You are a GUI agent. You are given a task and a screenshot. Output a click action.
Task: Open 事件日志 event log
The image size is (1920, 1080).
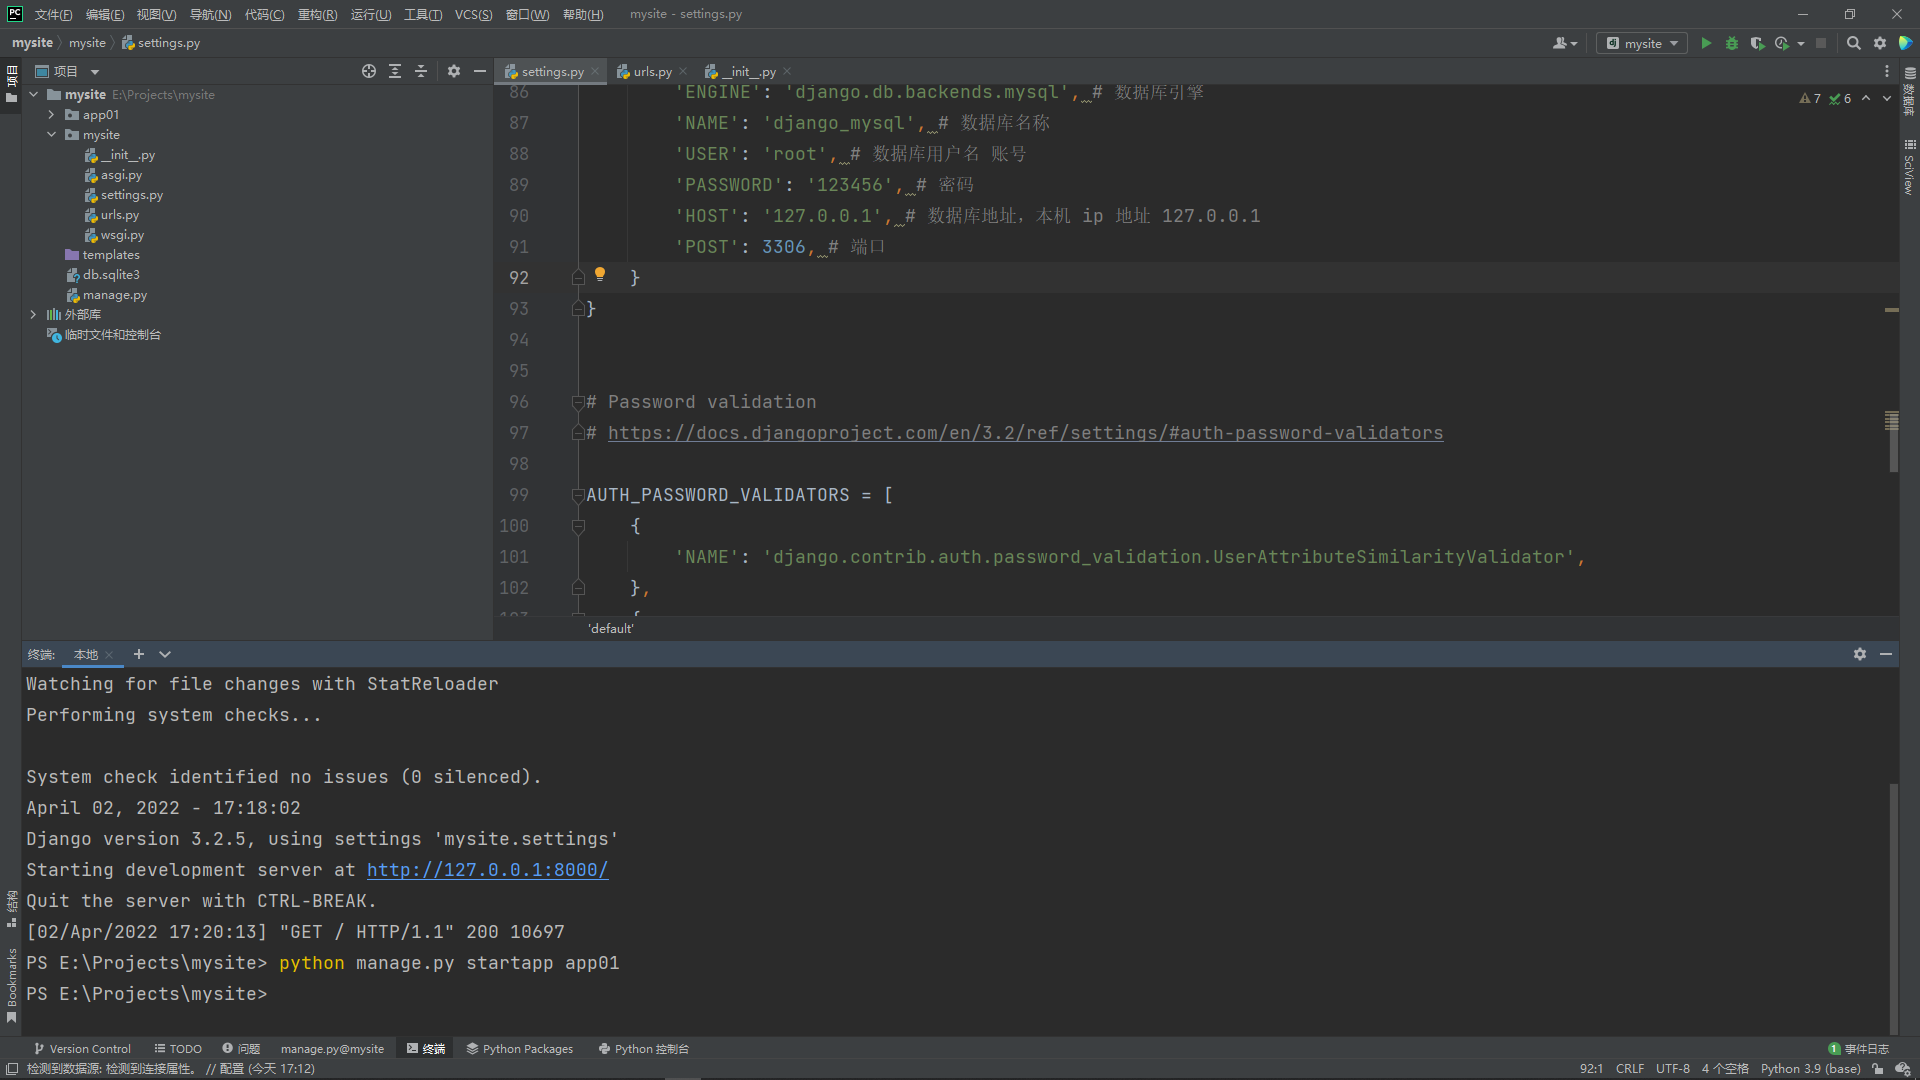[1858, 1049]
